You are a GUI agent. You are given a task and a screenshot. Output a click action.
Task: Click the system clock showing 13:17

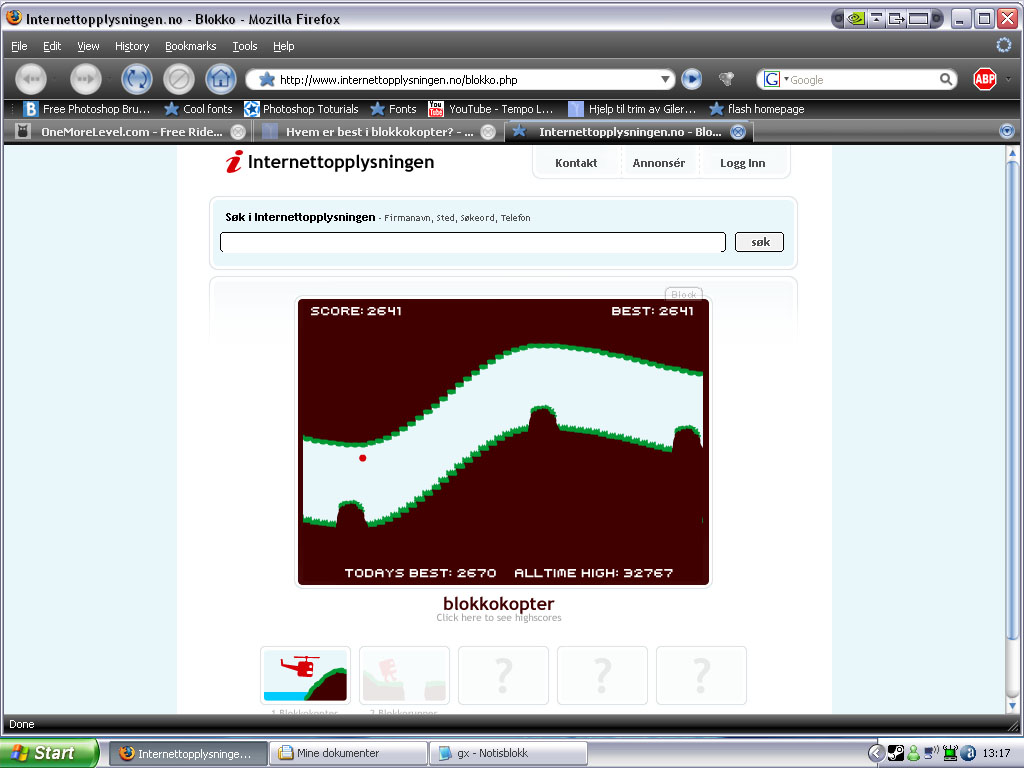click(996, 753)
